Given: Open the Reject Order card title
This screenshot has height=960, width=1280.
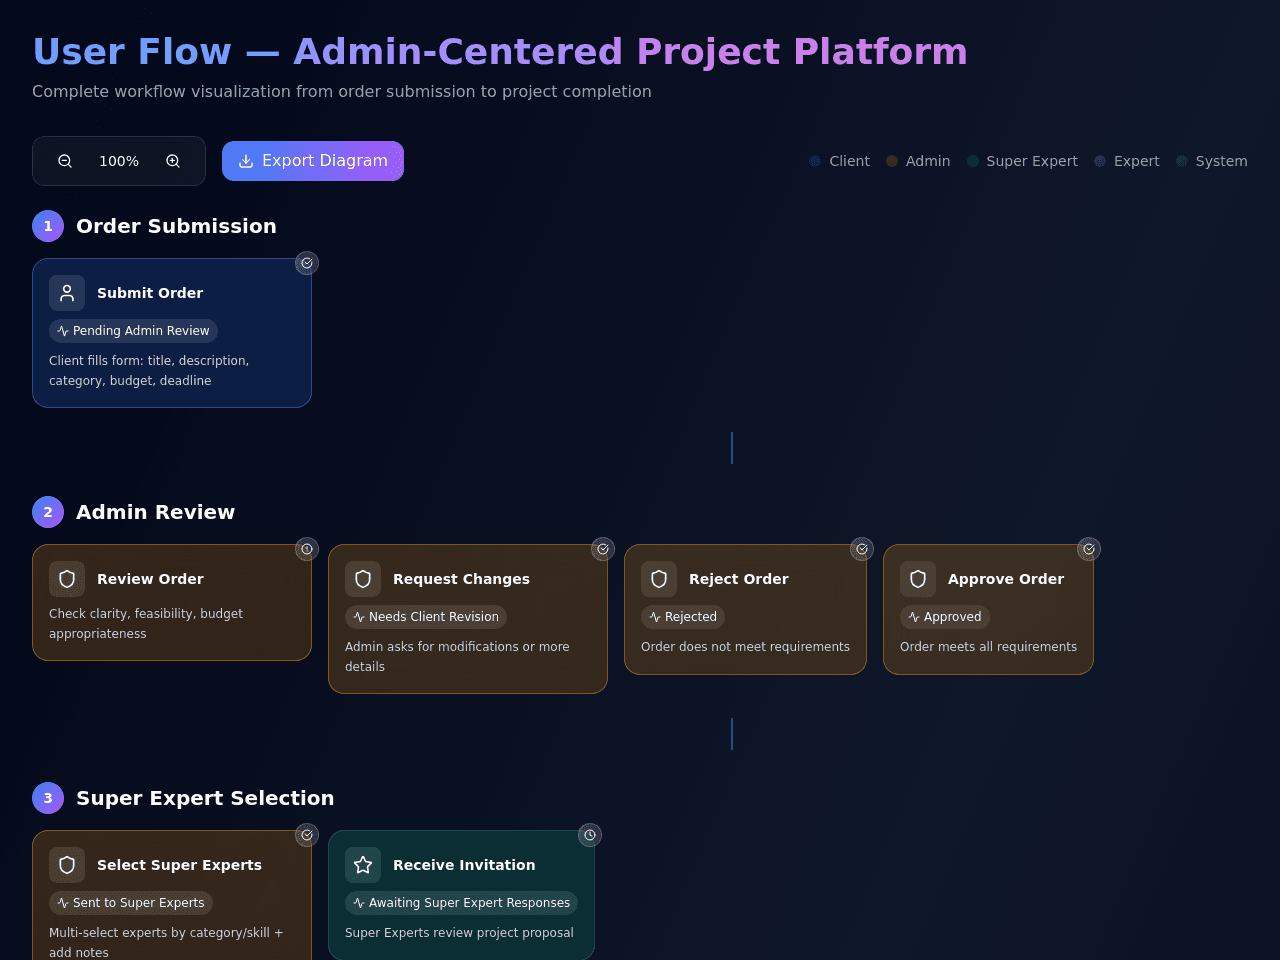Looking at the screenshot, I should [739, 579].
